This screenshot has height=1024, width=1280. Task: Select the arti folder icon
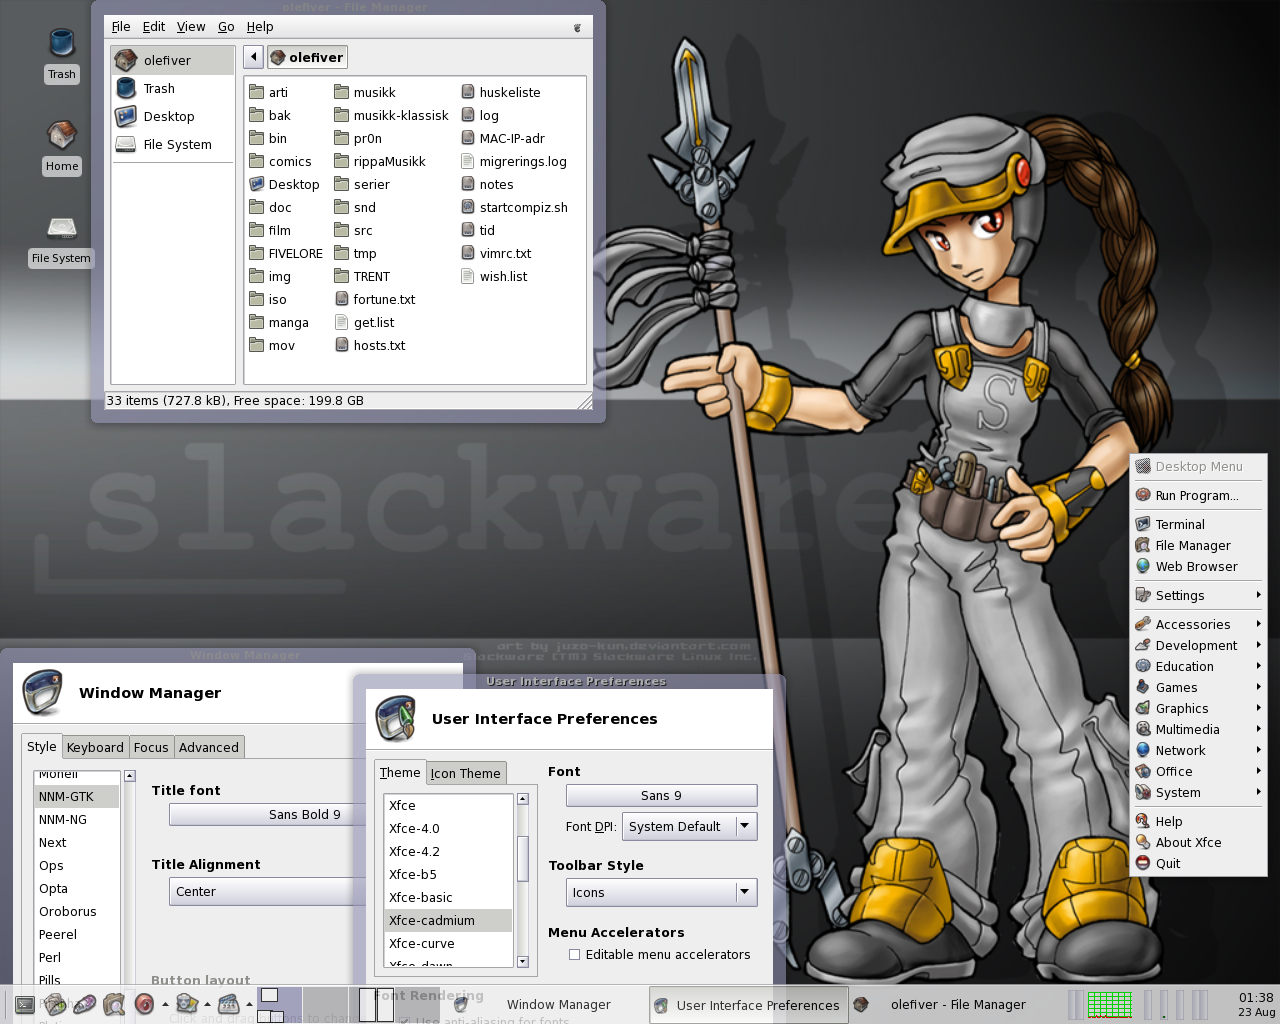(257, 92)
